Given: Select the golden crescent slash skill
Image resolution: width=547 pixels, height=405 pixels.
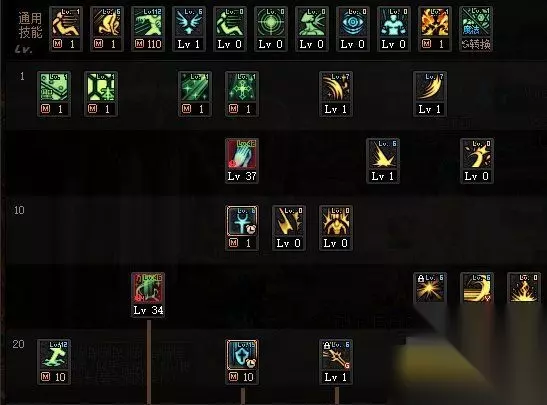Looking at the screenshot, I should (477, 288).
